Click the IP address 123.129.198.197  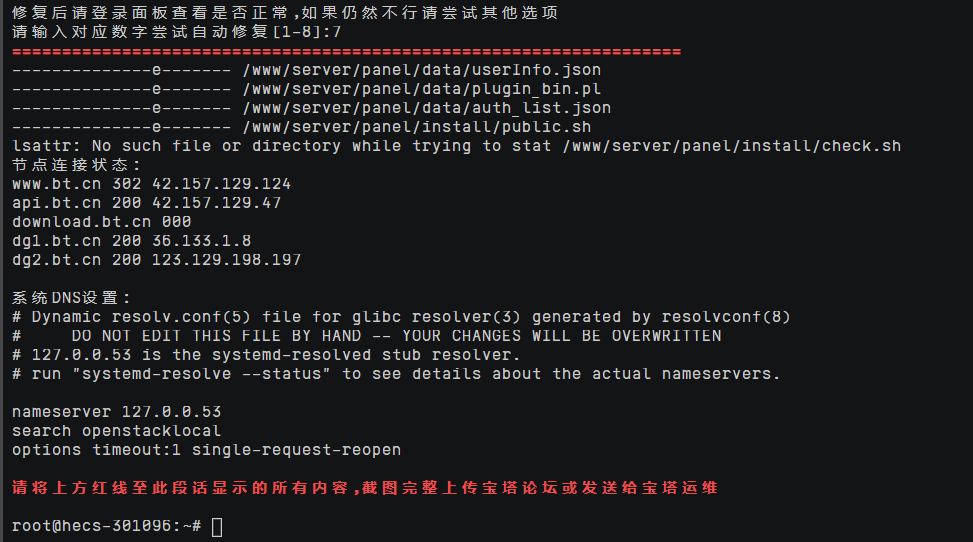pos(226,260)
